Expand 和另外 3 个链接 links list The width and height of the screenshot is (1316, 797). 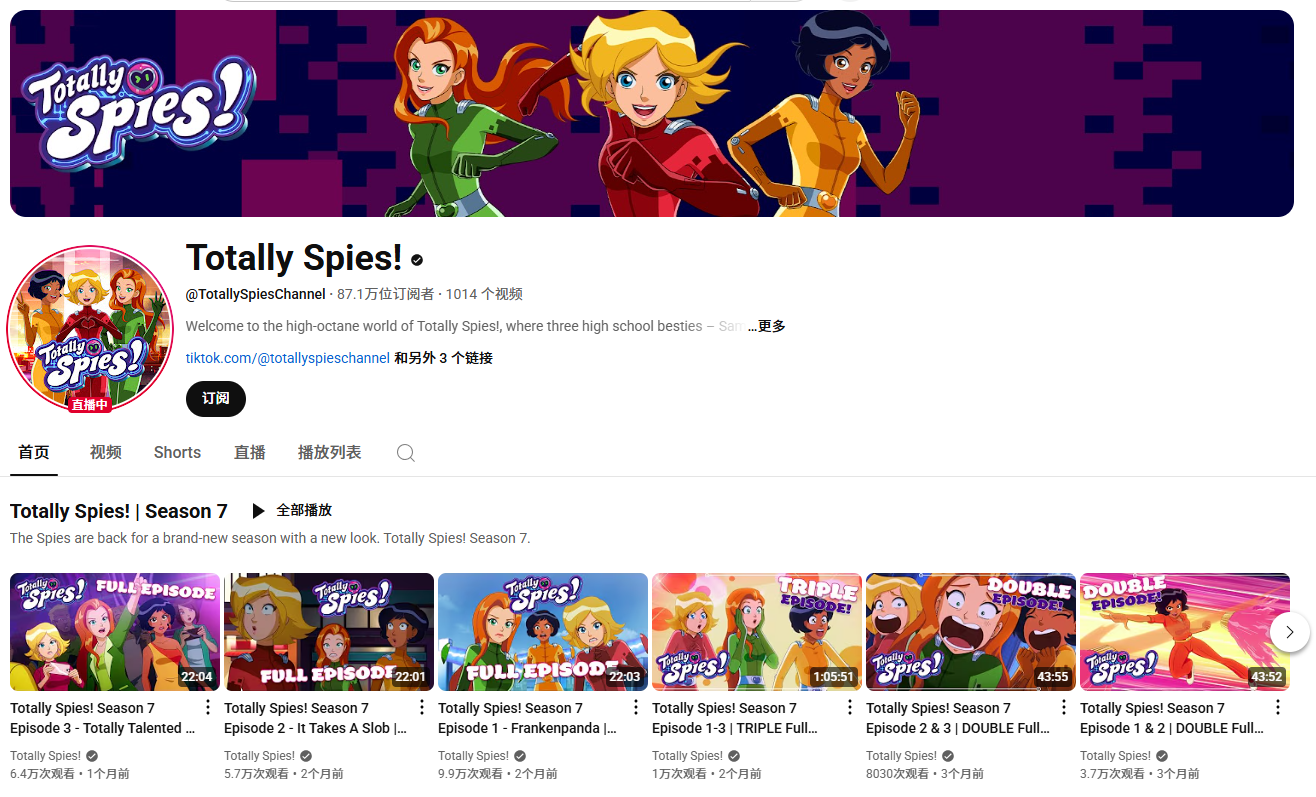[x=443, y=358]
